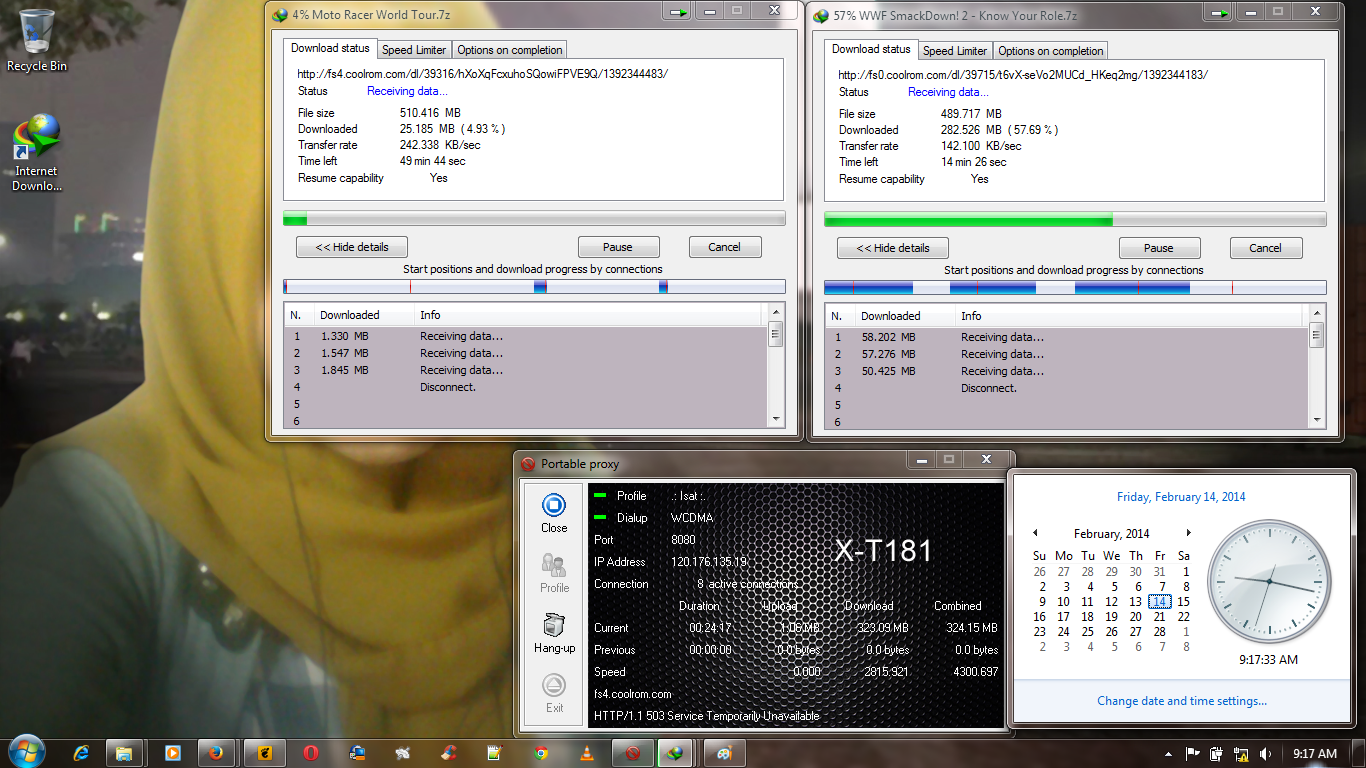Click green arrow icon in Moto Racer title bar

click(x=679, y=12)
